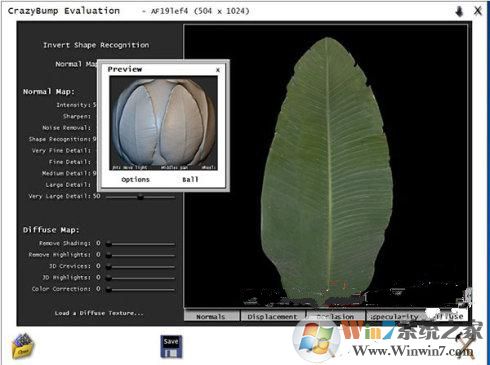The image size is (490, 365).
Task: Switch to the Displacement tab
Action: (272, 316)
